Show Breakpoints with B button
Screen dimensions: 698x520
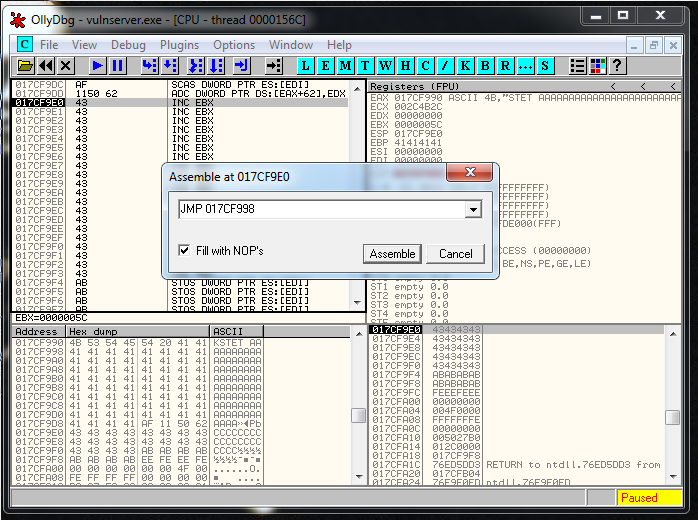[485, 66]
